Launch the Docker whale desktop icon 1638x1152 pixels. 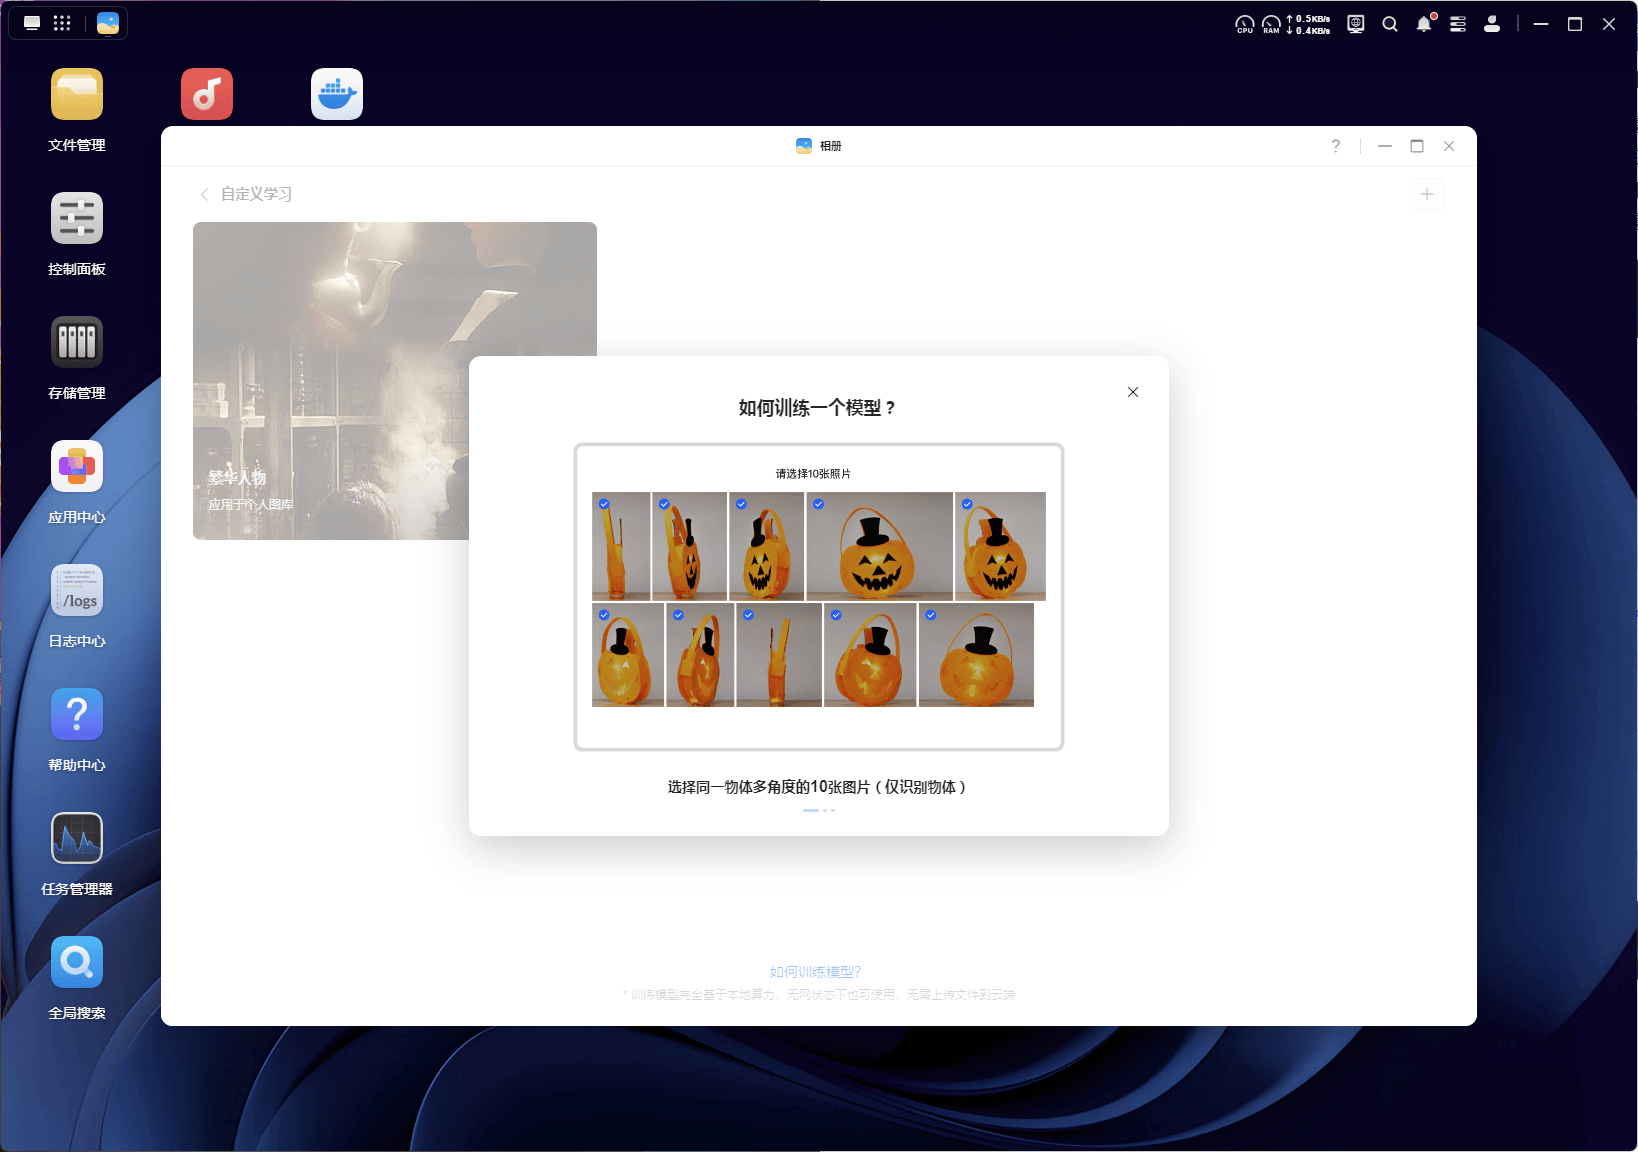(x=337, y=95)
